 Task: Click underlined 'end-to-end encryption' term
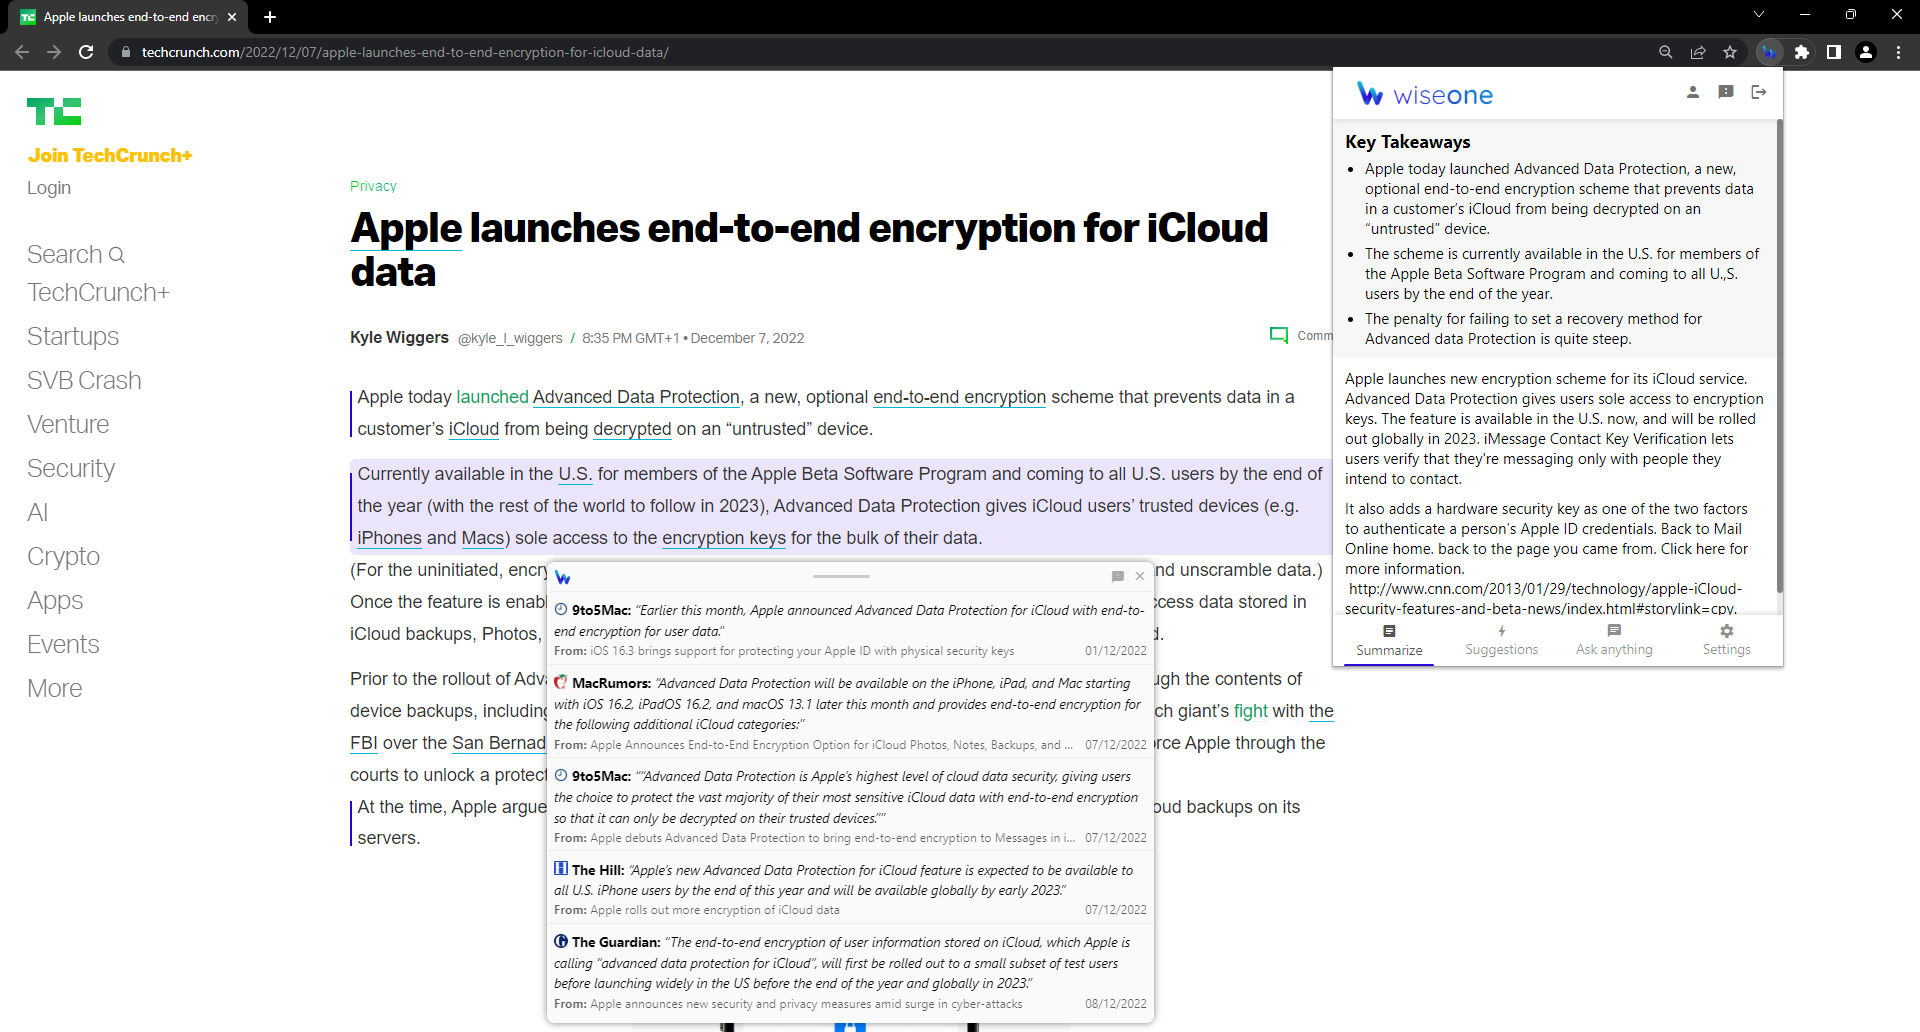tap(959, 397)
